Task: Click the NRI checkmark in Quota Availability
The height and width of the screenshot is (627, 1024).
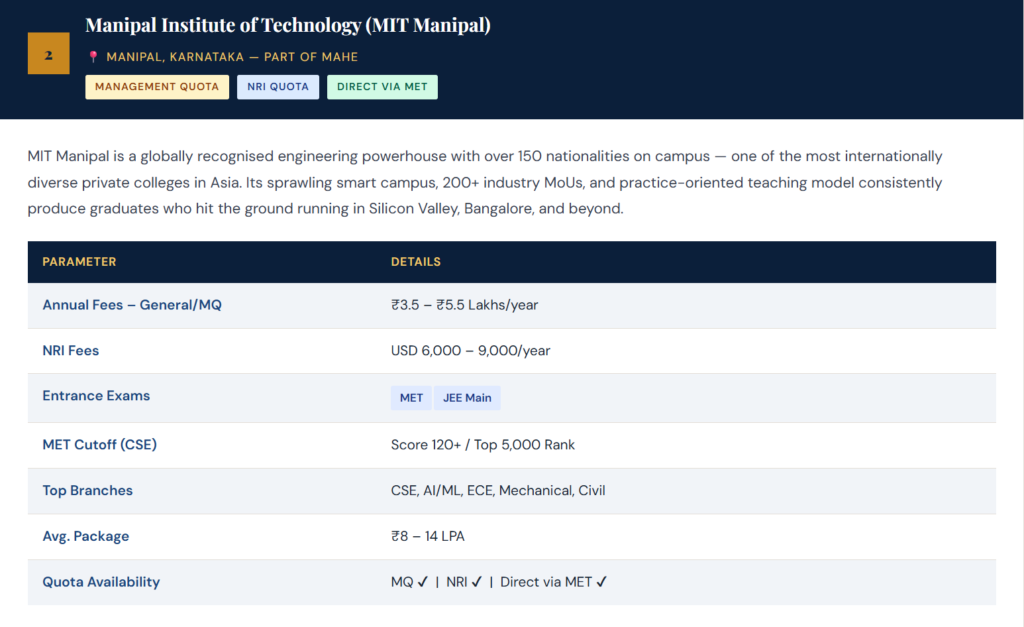Action: pos(477,581)
